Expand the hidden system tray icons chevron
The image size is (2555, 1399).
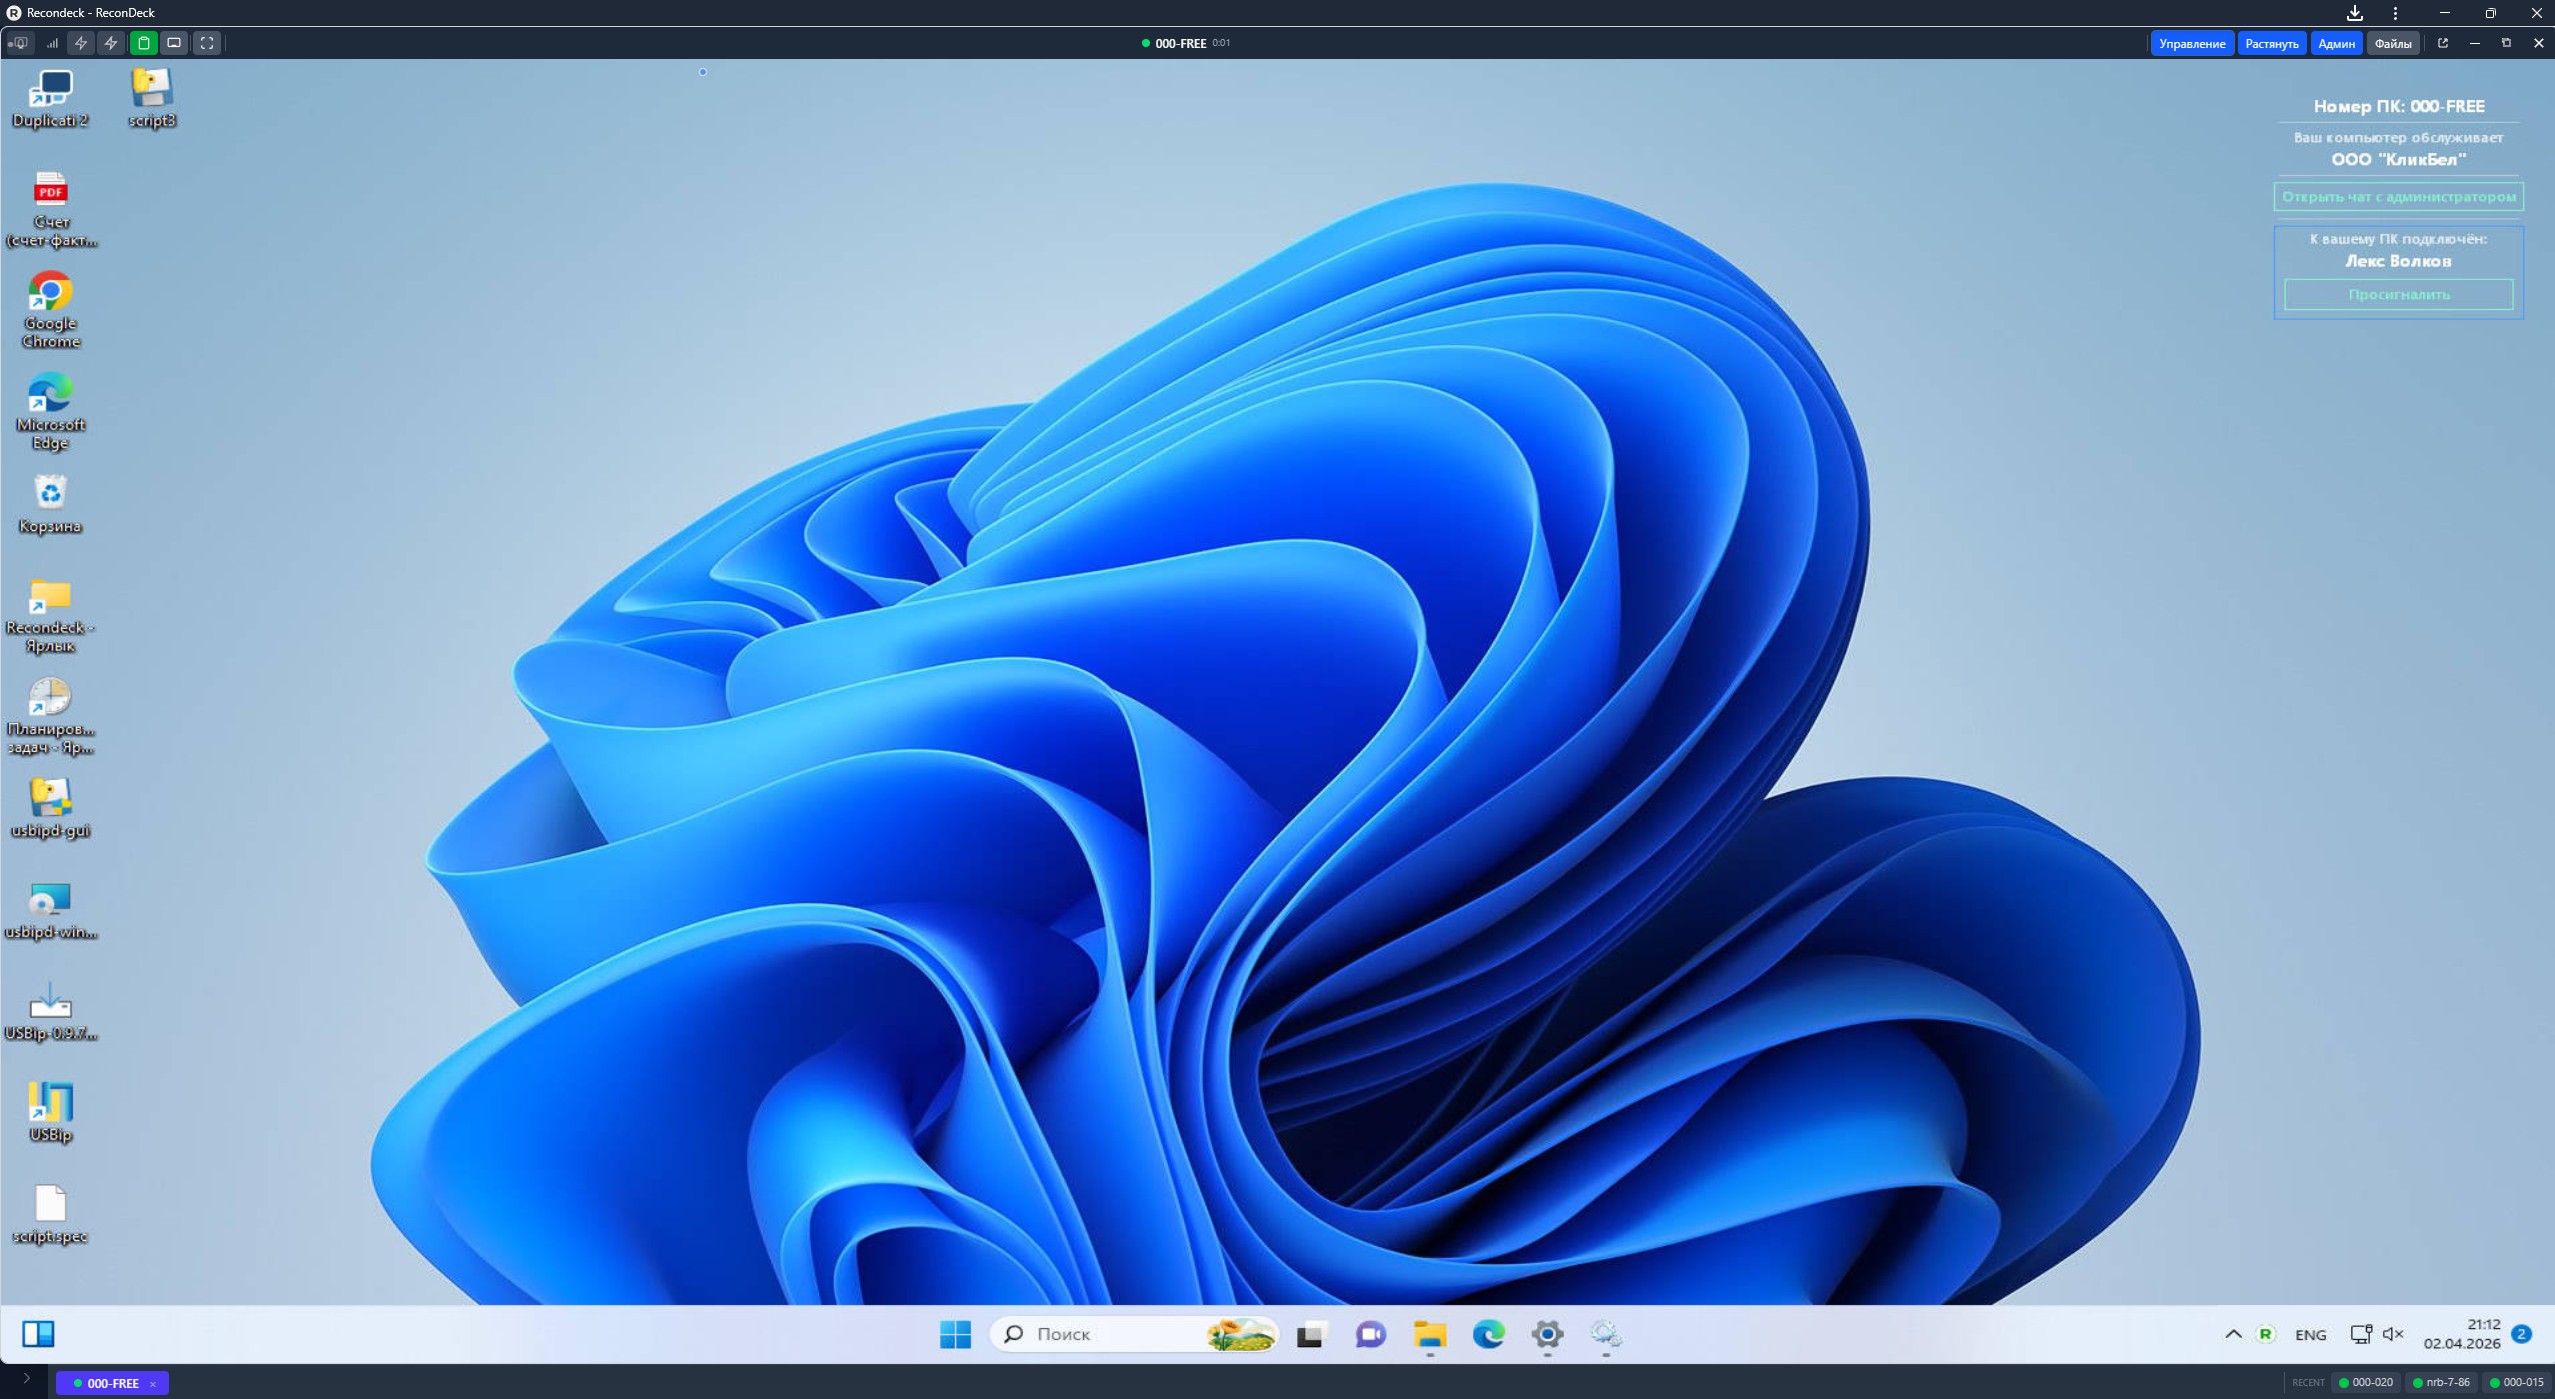pos(2232,1334)
